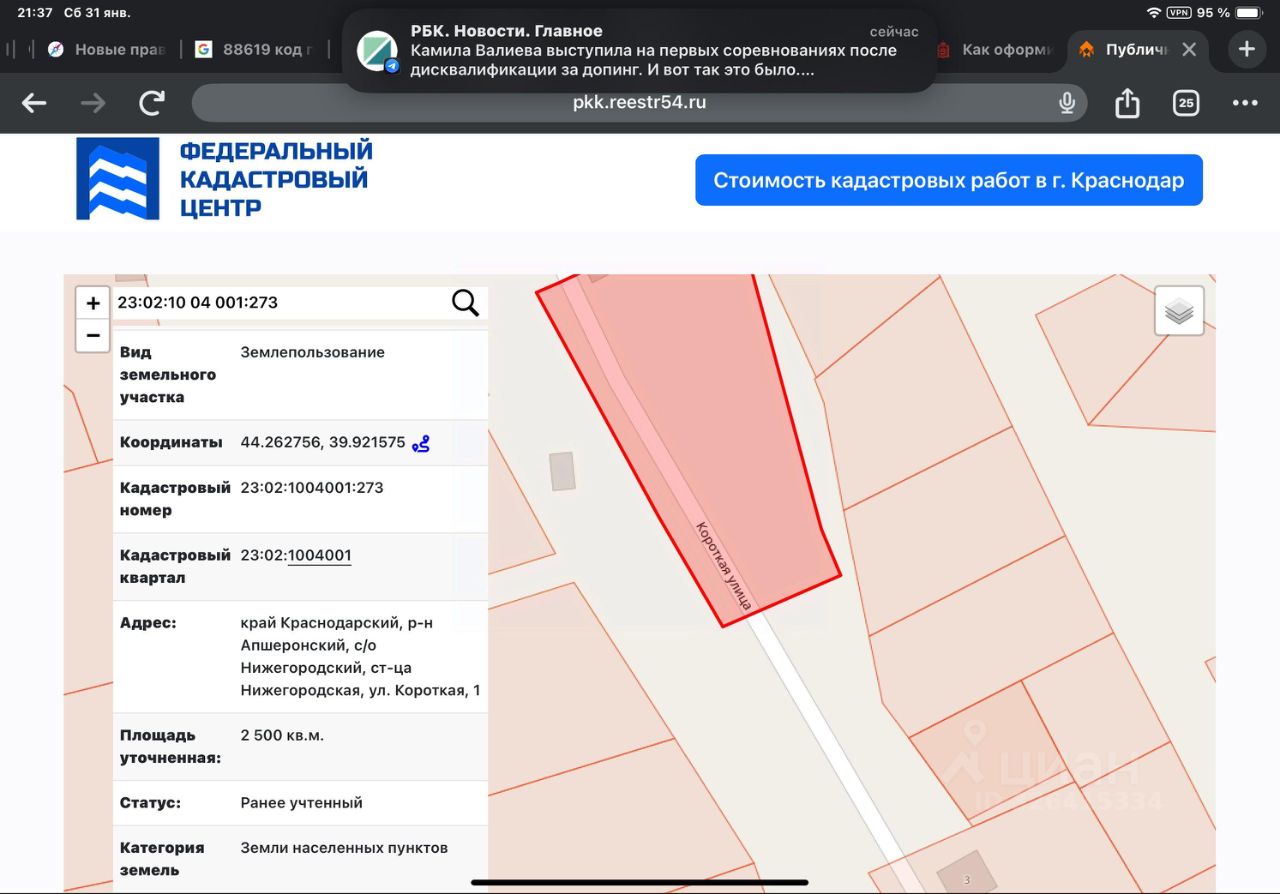Show all 25 open tabs

1186,102
